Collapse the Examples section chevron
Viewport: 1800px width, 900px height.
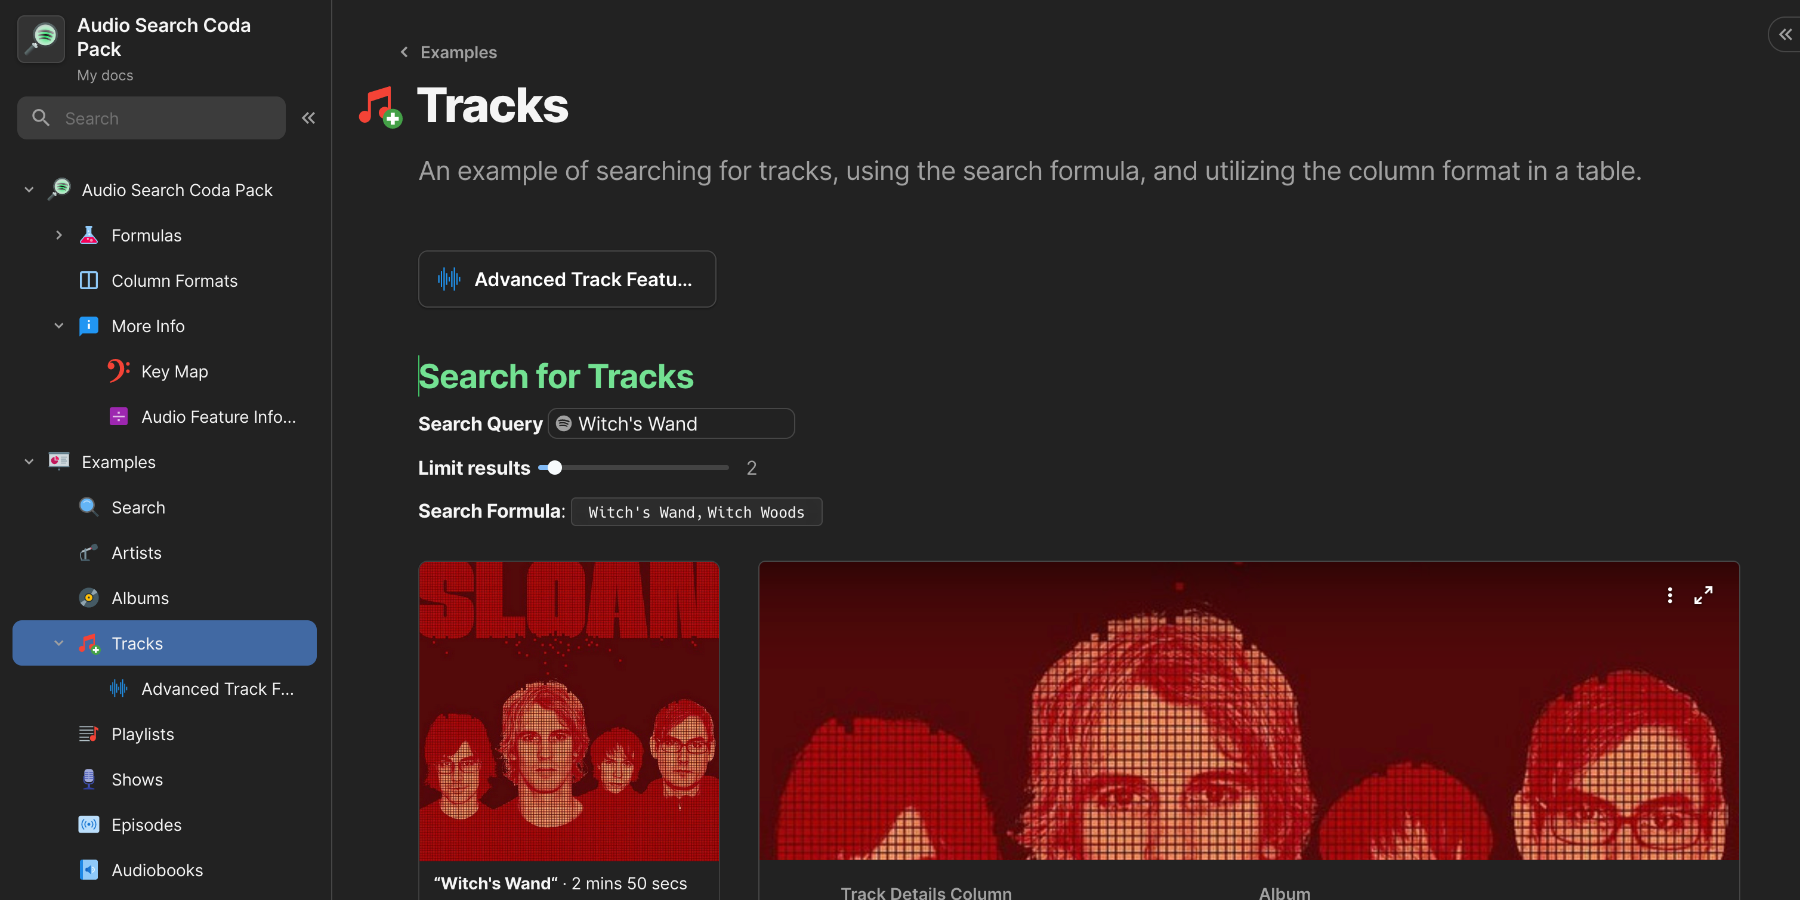coord(28,461)
